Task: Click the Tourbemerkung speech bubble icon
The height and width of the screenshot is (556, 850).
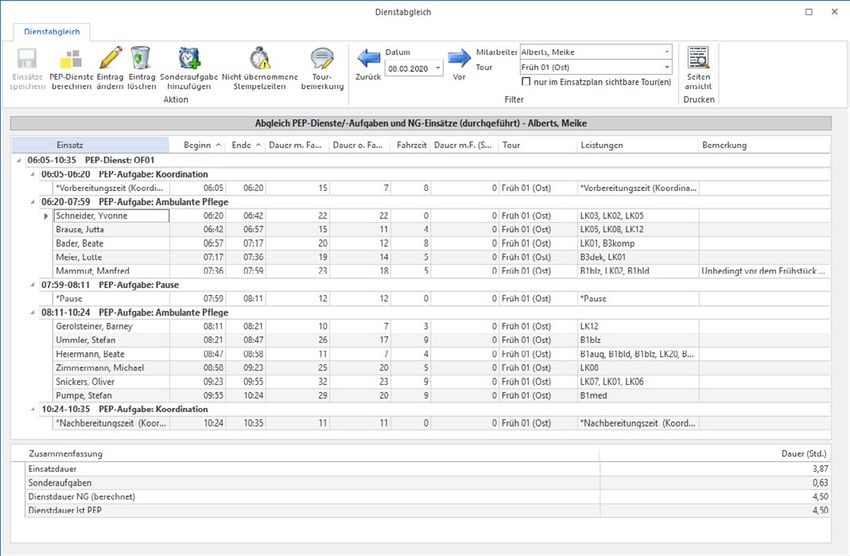Action: click(x=322, y=59)
